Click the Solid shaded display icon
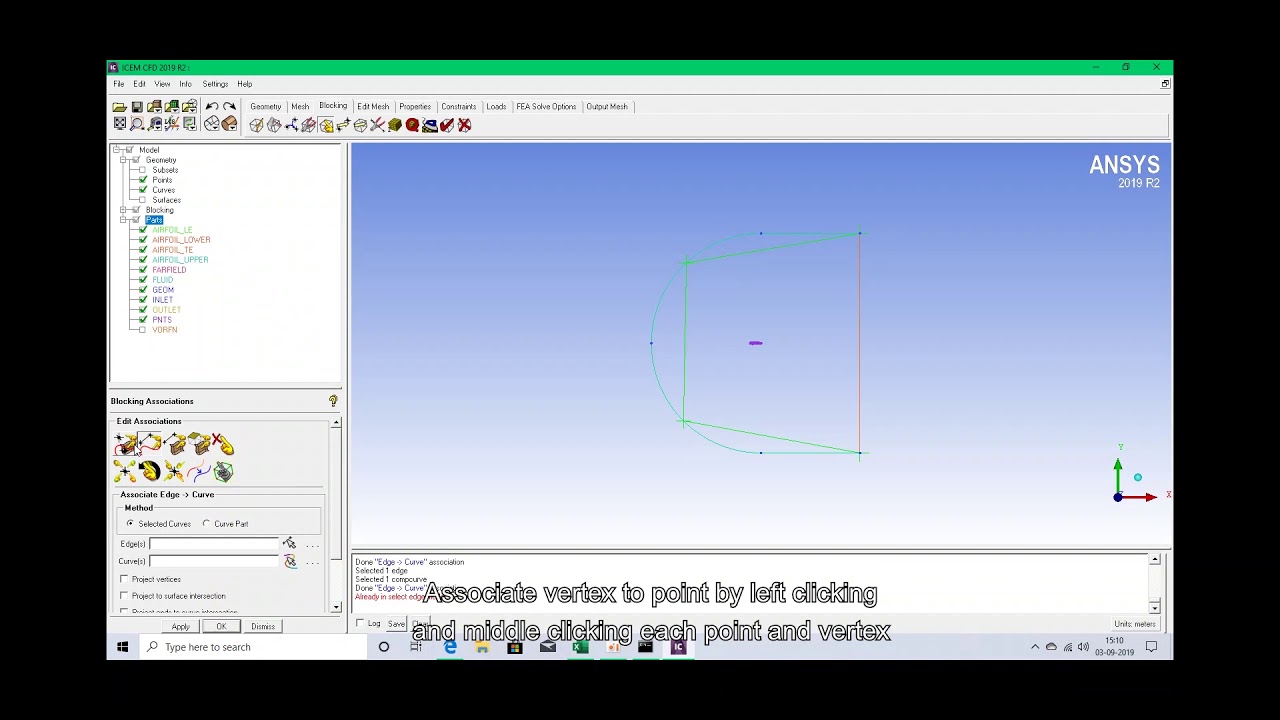 click(229, 124)
